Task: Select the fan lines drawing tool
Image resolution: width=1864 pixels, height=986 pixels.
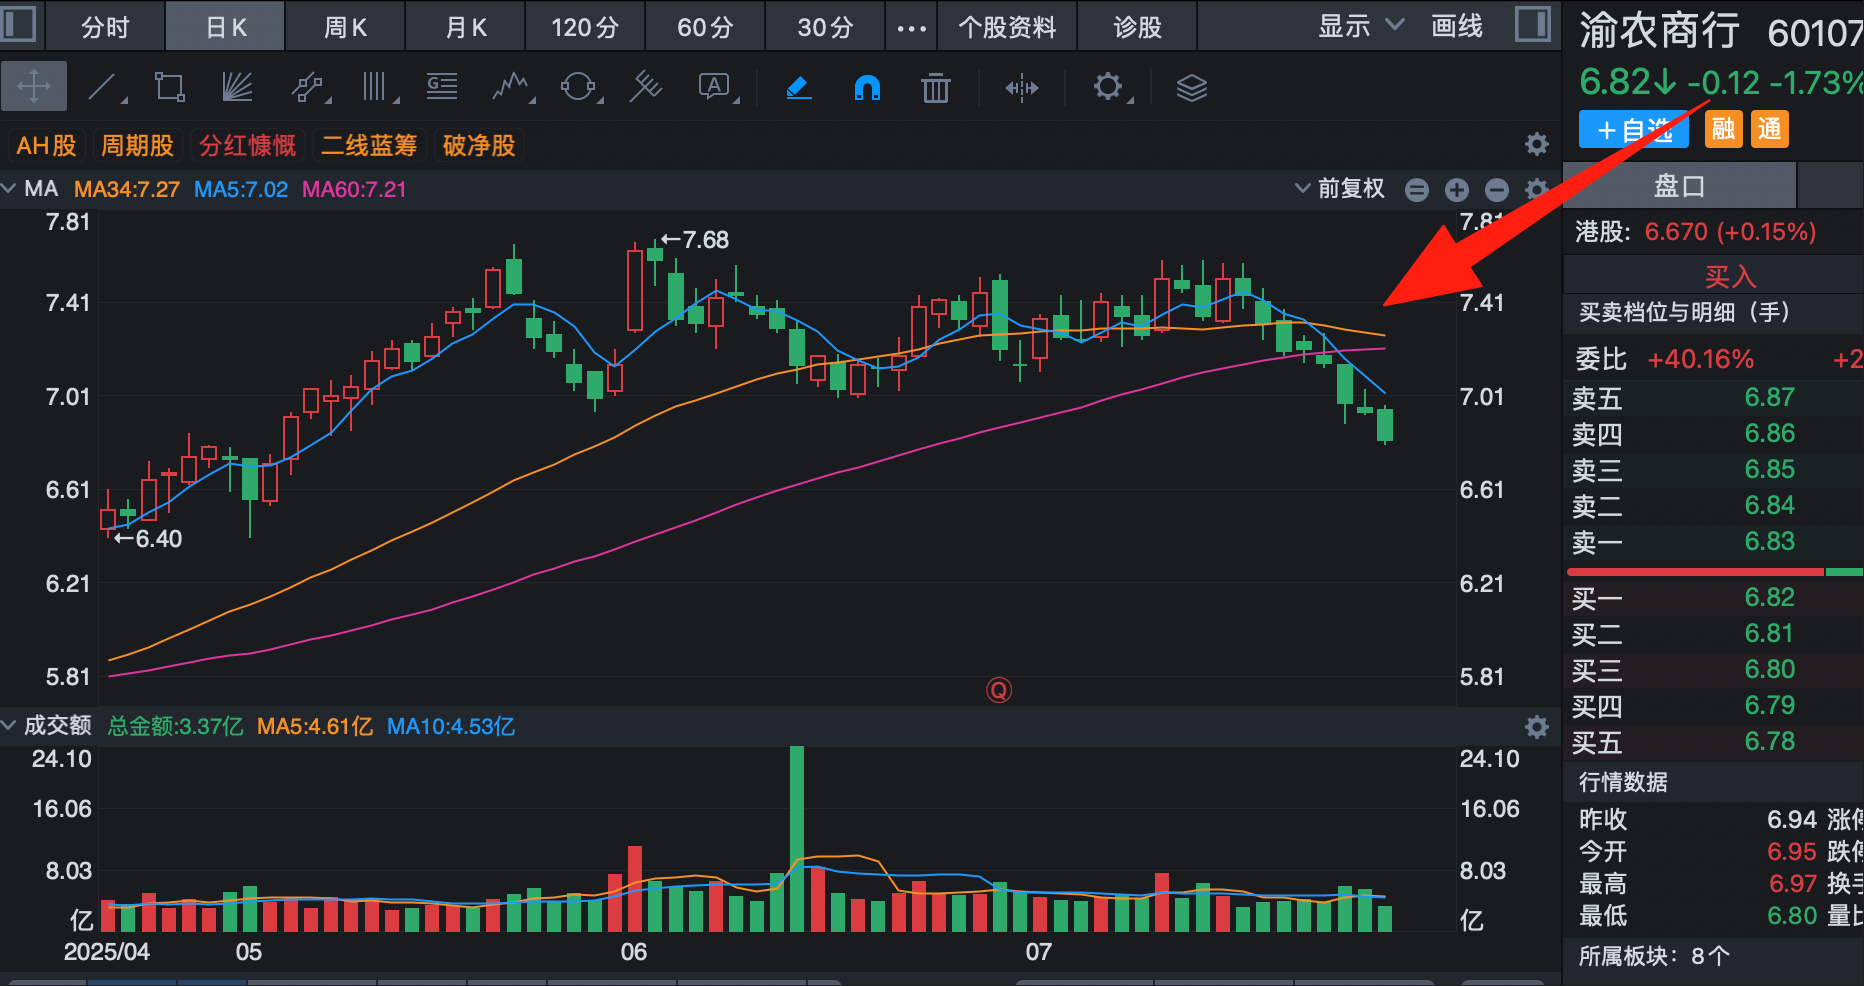Action: coord(237,87)
